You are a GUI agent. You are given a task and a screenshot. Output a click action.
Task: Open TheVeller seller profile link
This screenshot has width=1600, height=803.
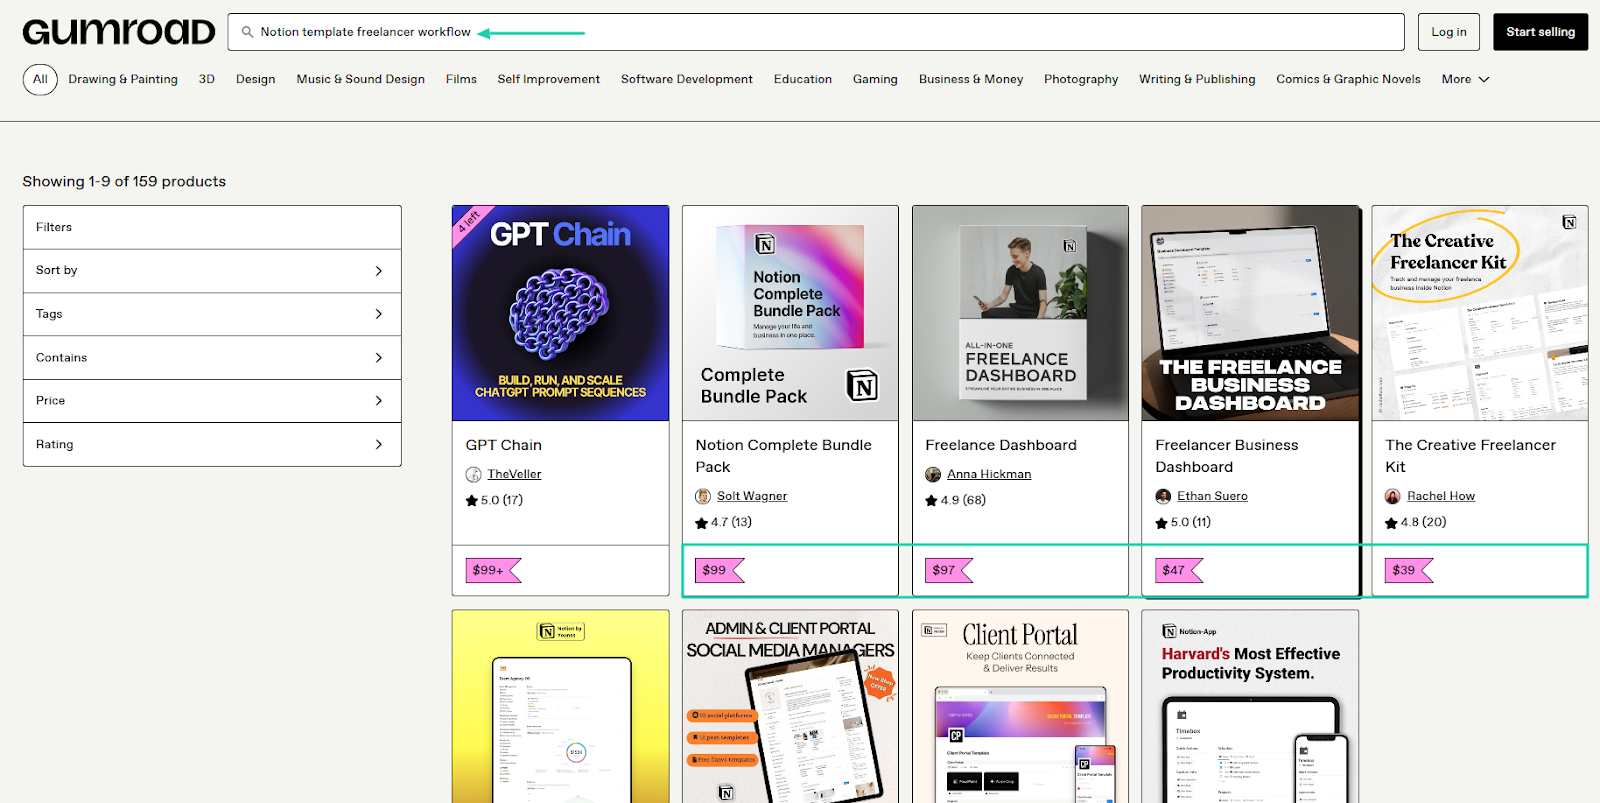click(x=514, y=474)
